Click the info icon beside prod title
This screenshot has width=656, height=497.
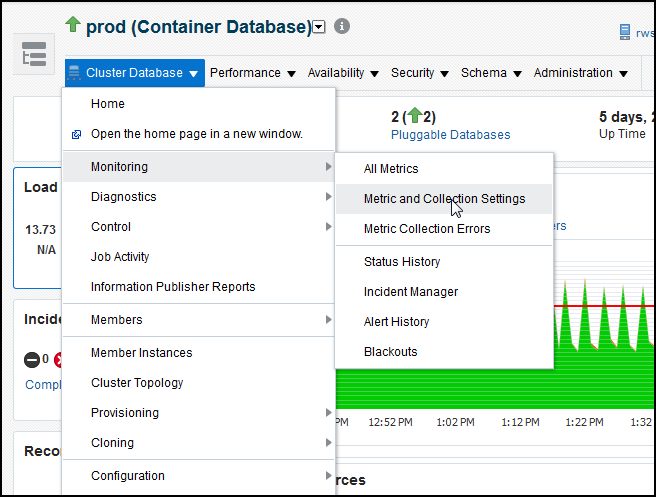click(x=342, y=27)
